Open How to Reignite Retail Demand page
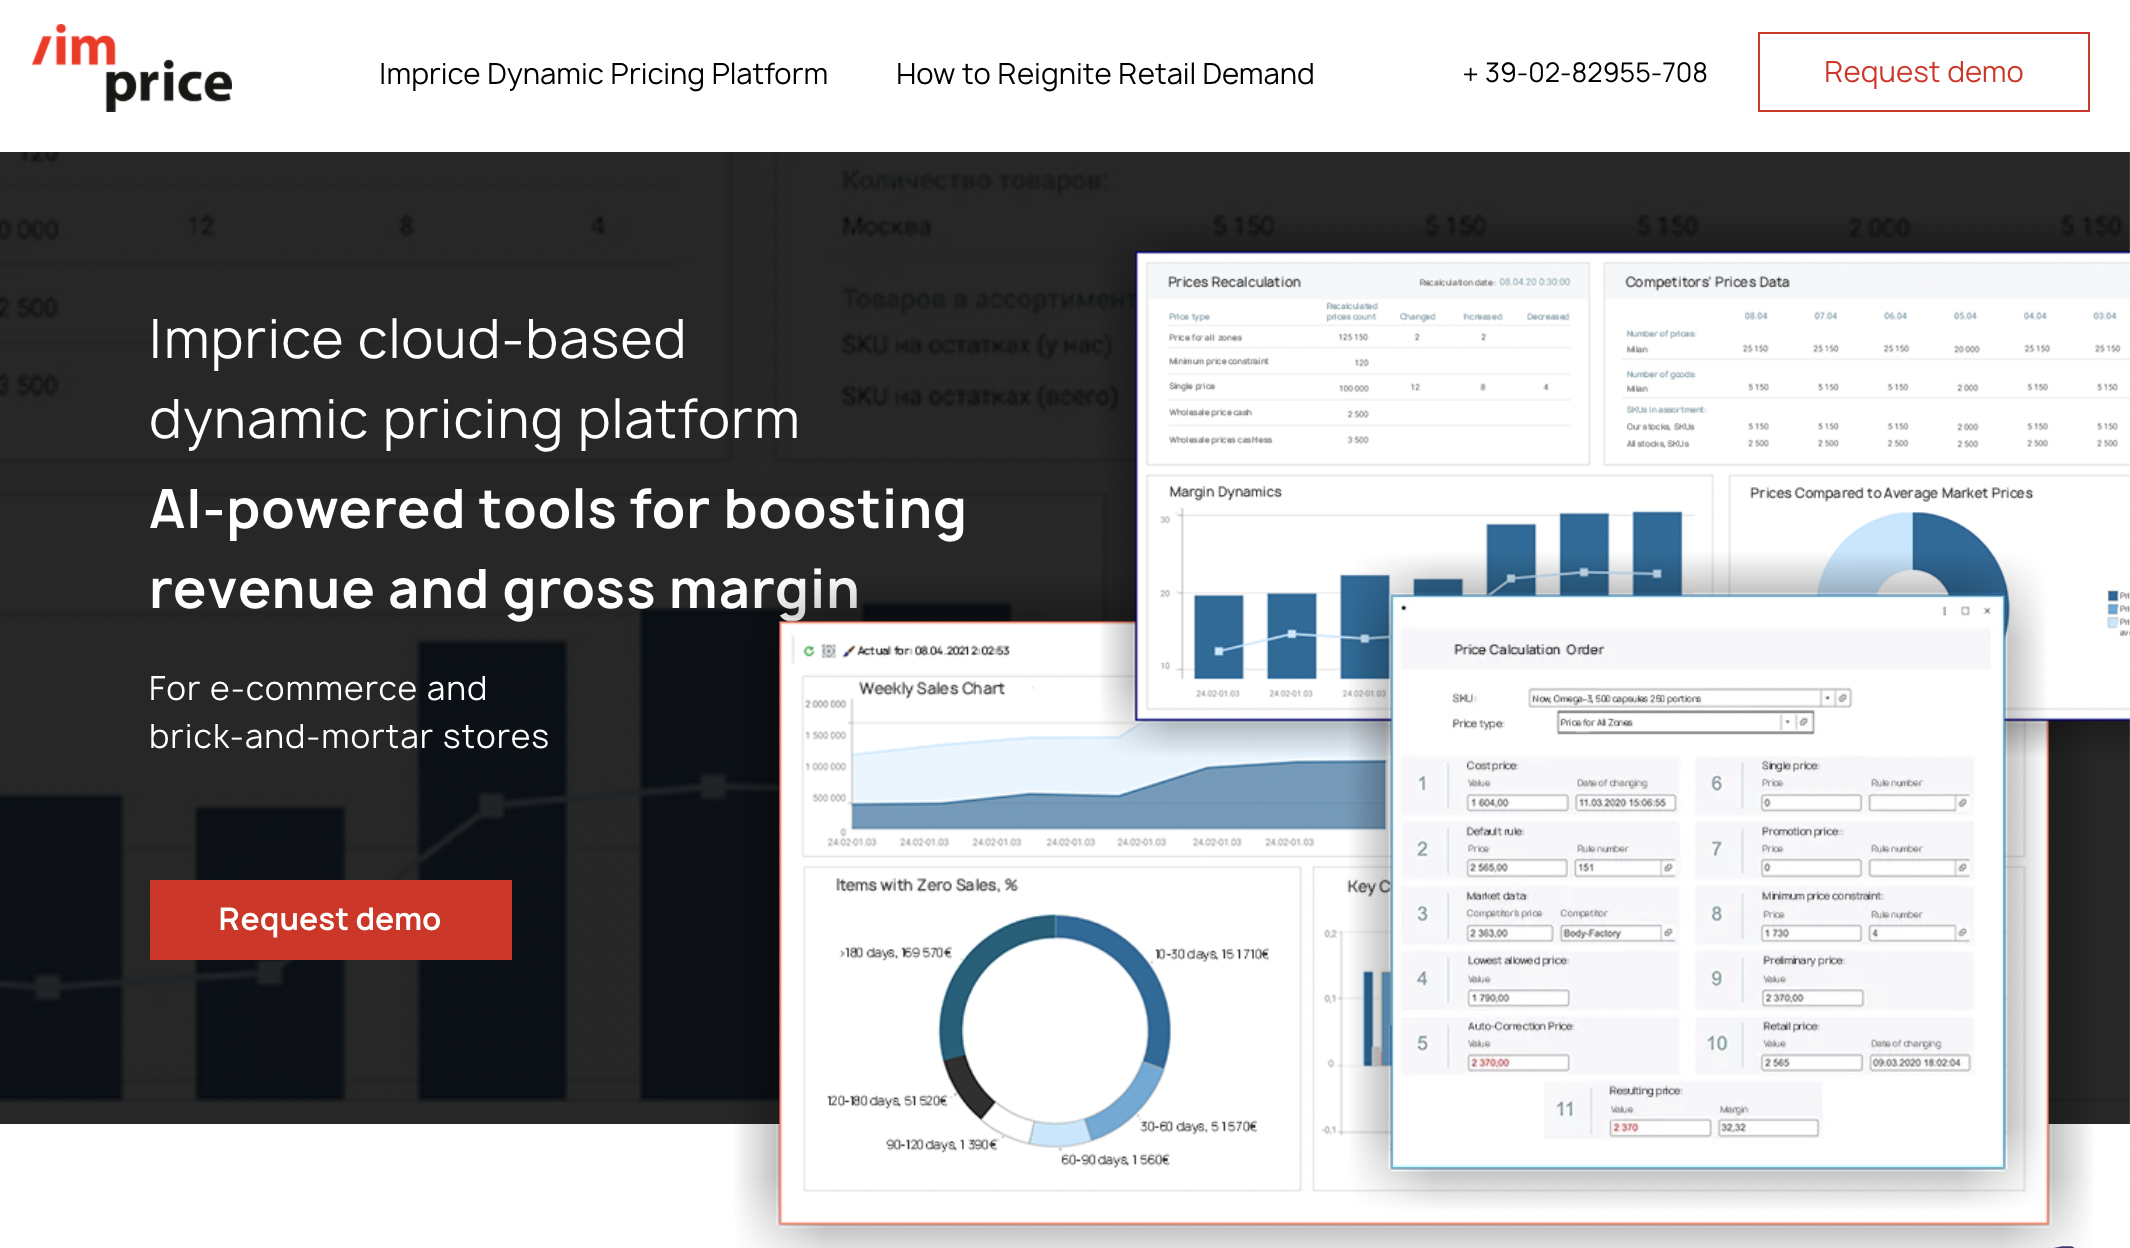 pos(1104,74)
